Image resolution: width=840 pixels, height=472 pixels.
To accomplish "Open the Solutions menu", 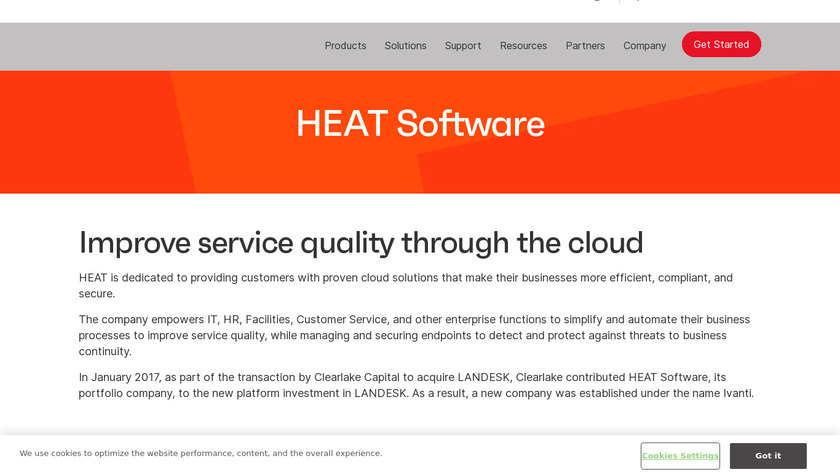I will (x=406, y=46).
